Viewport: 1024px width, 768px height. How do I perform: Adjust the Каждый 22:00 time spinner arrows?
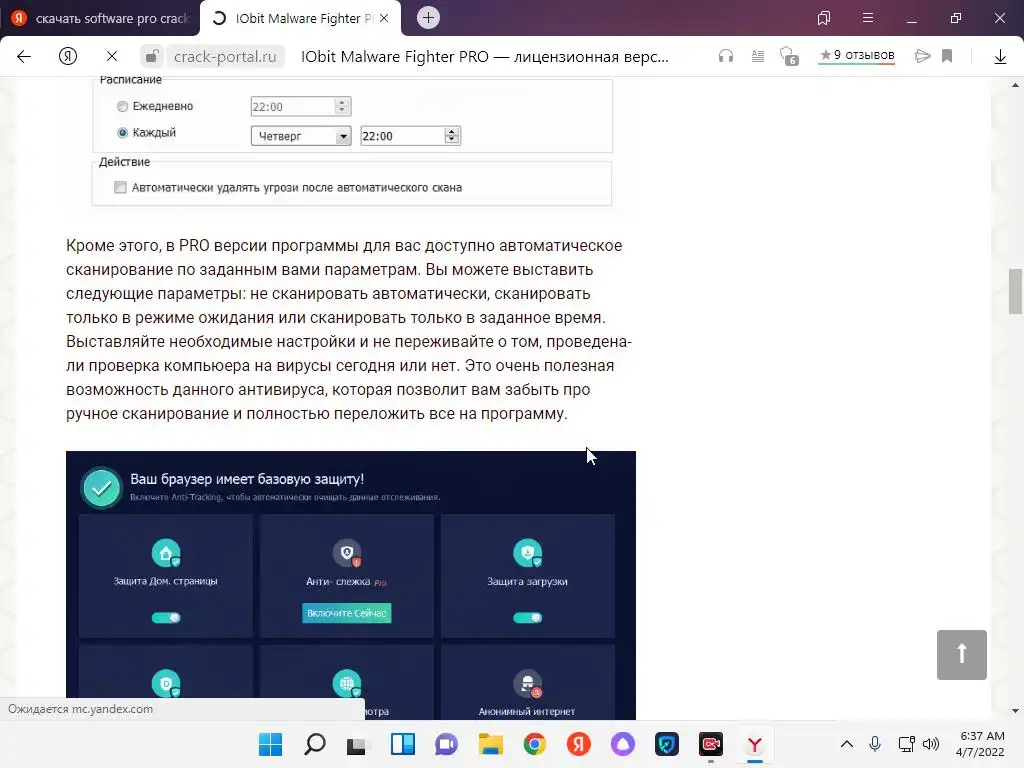452,136
